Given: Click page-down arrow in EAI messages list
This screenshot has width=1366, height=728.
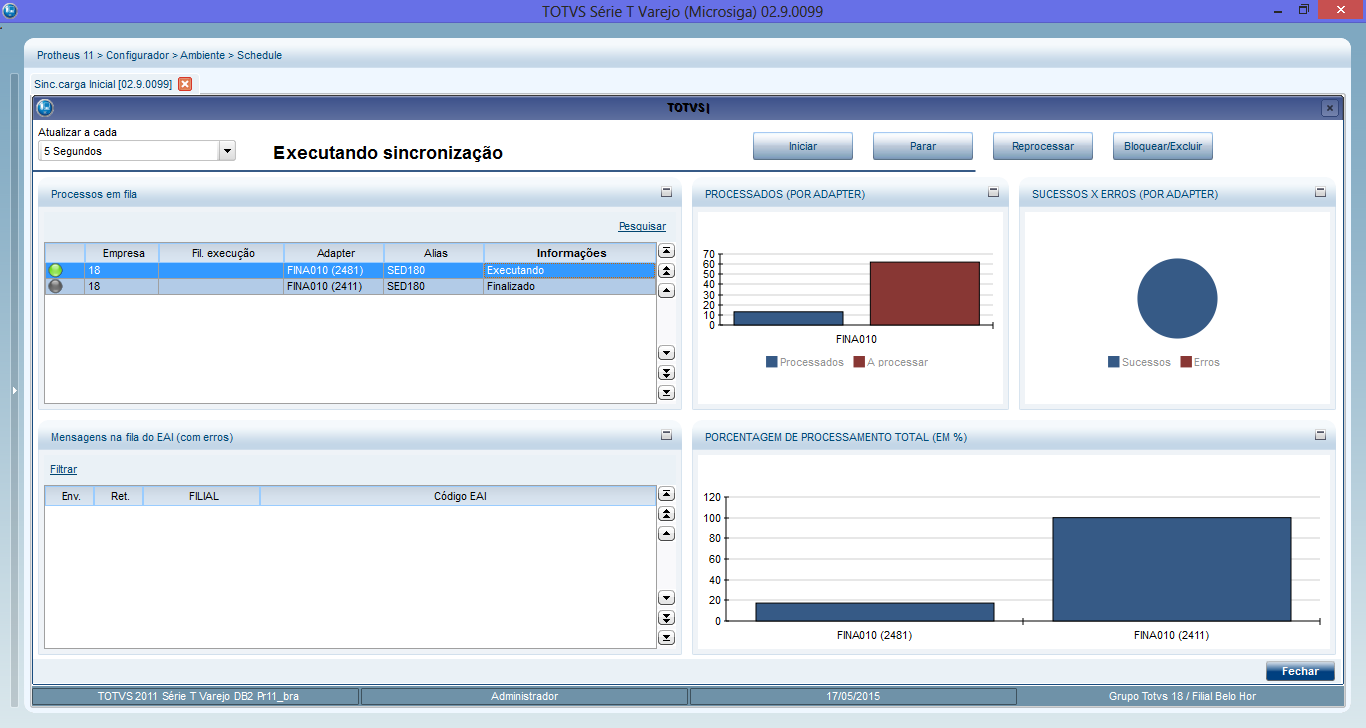Looking at the screenshot, I should coord(666,618).
